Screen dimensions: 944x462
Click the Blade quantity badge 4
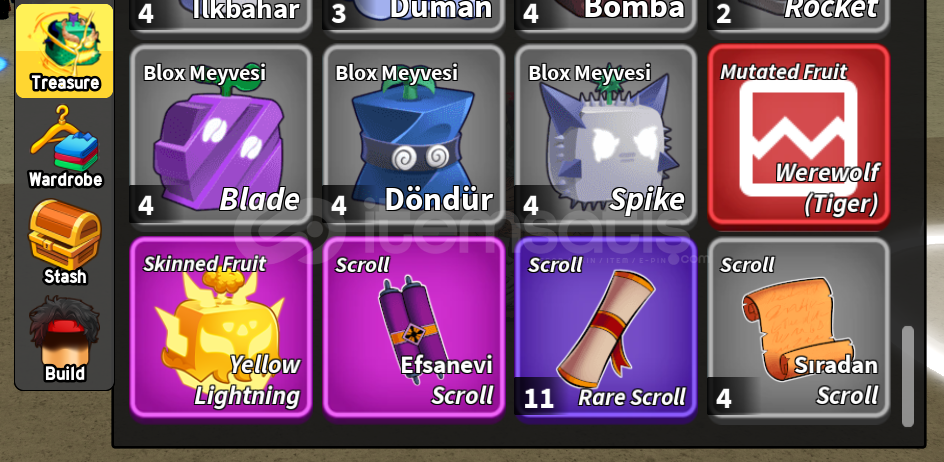coord(146,205)
